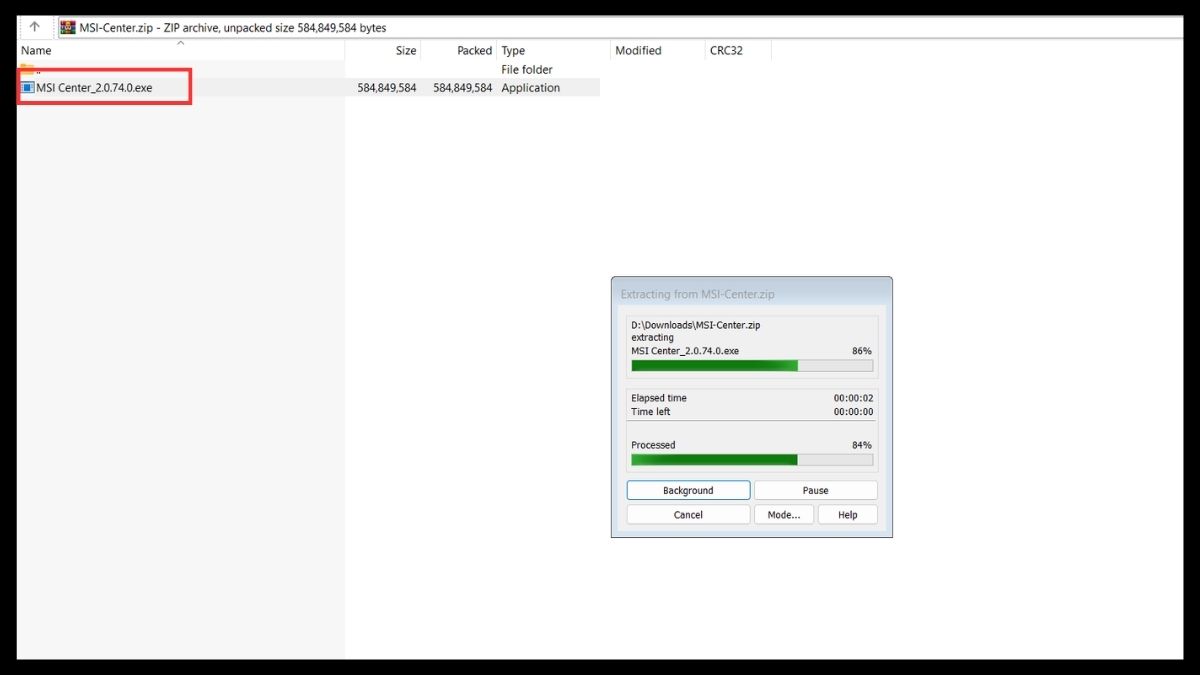This screenshot has width=1200, height=675.
Task: Select MSI Center_2.0.74.0.exe in the file list
Action: 94,88
